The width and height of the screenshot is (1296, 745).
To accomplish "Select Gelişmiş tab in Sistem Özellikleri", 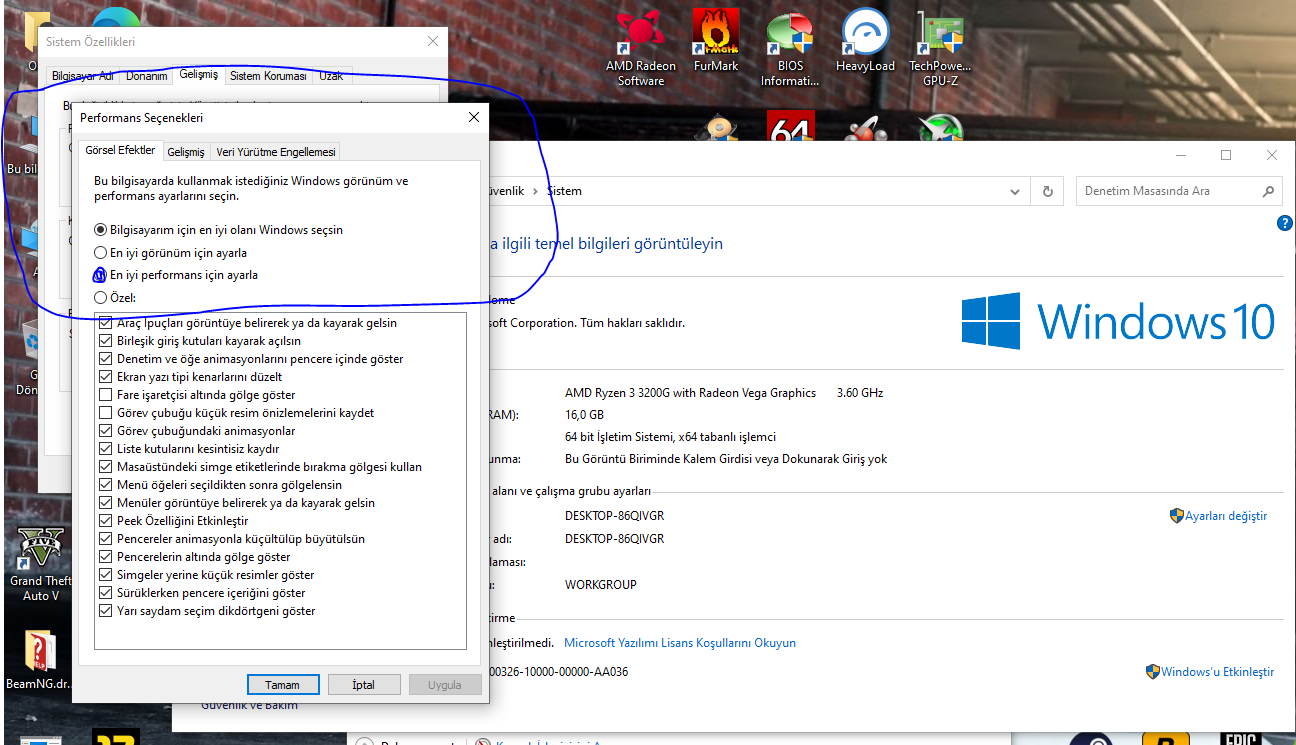I will pyautogui.click(x=198, y=74).
